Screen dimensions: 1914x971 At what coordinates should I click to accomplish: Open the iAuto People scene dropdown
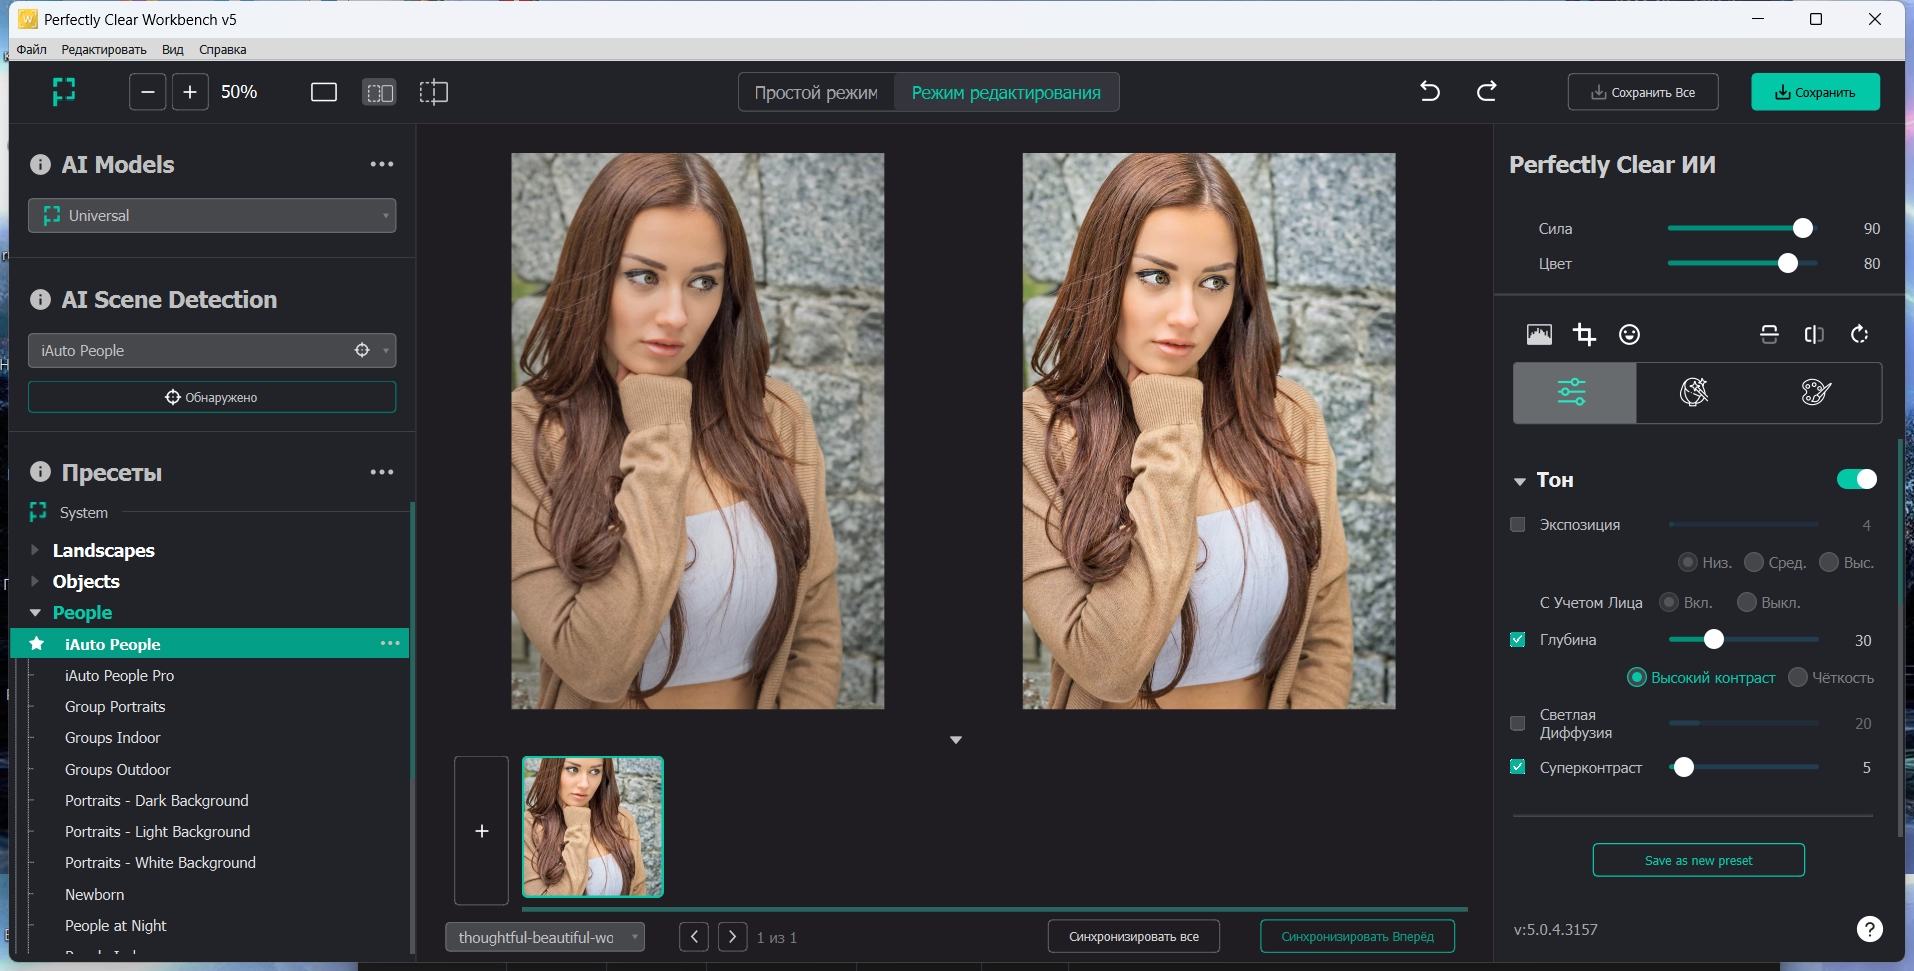tap(212, 350)
